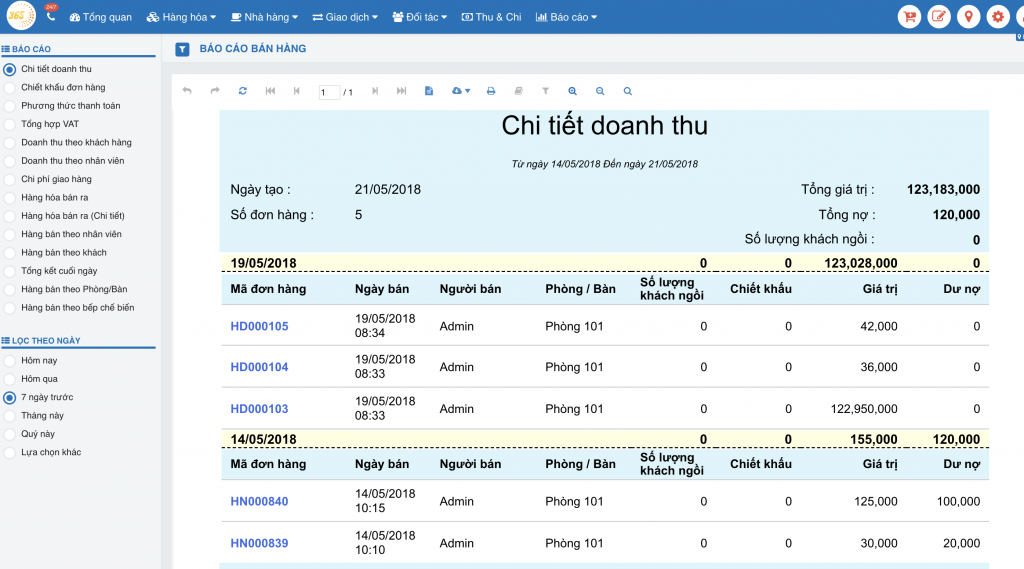1024x569 pixels.
Task: Open order HD000103
Action: (x=259, y=409)
